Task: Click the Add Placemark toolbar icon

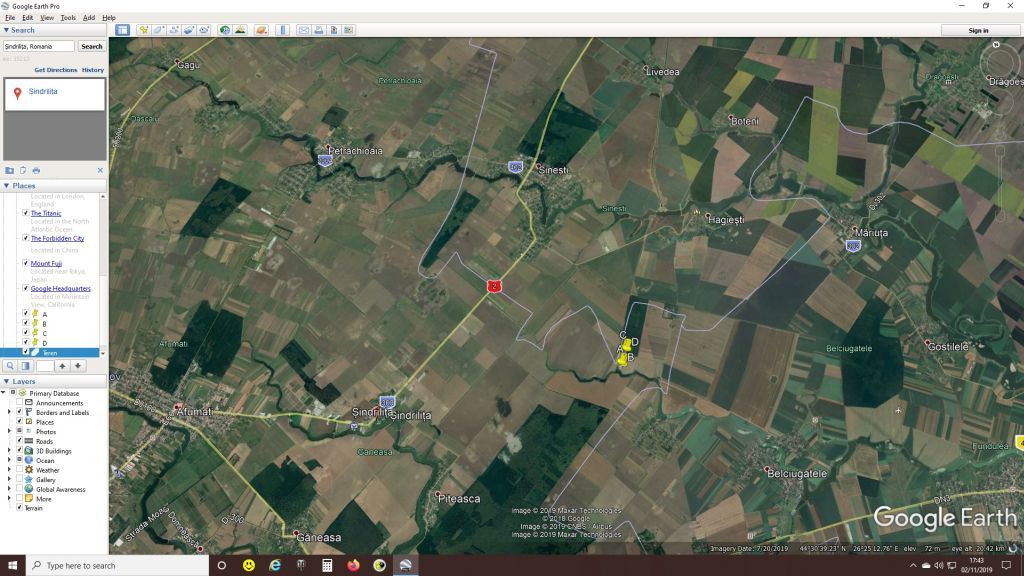Action: pyautogui.click(x=144, y=30)
